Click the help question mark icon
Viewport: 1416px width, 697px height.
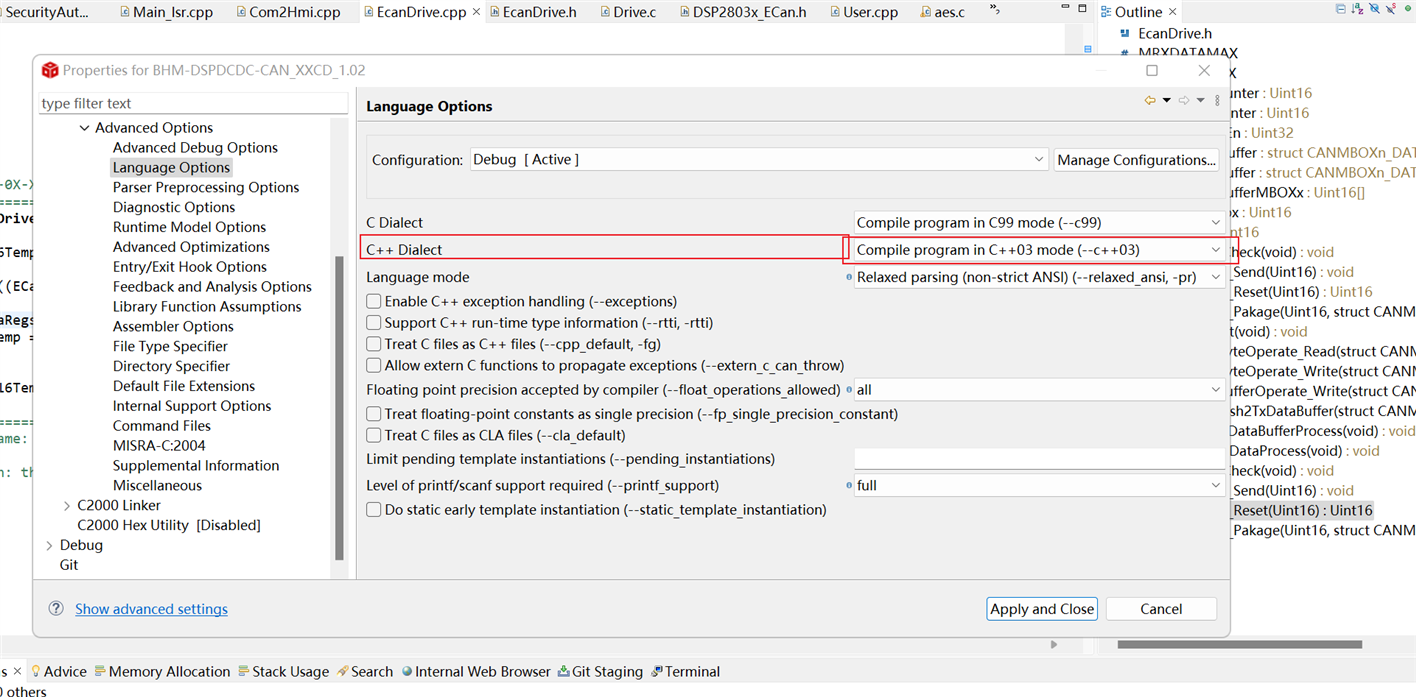(56, 609)
